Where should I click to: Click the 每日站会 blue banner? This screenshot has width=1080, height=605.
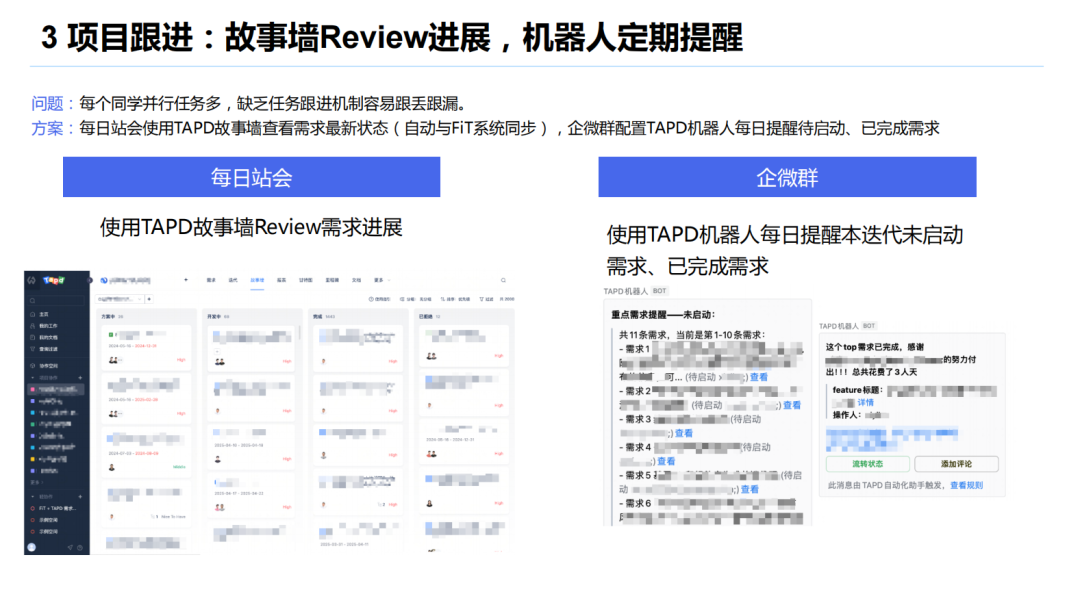click(251, 177)
